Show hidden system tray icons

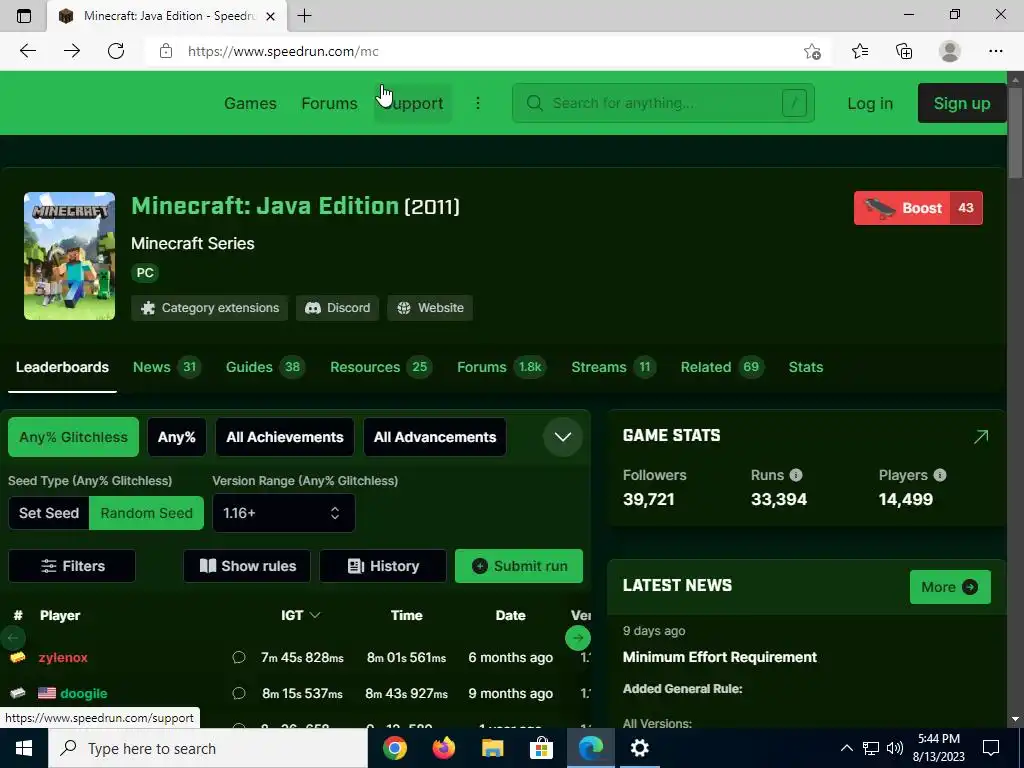pyautogui.click(x=846, y=748)
